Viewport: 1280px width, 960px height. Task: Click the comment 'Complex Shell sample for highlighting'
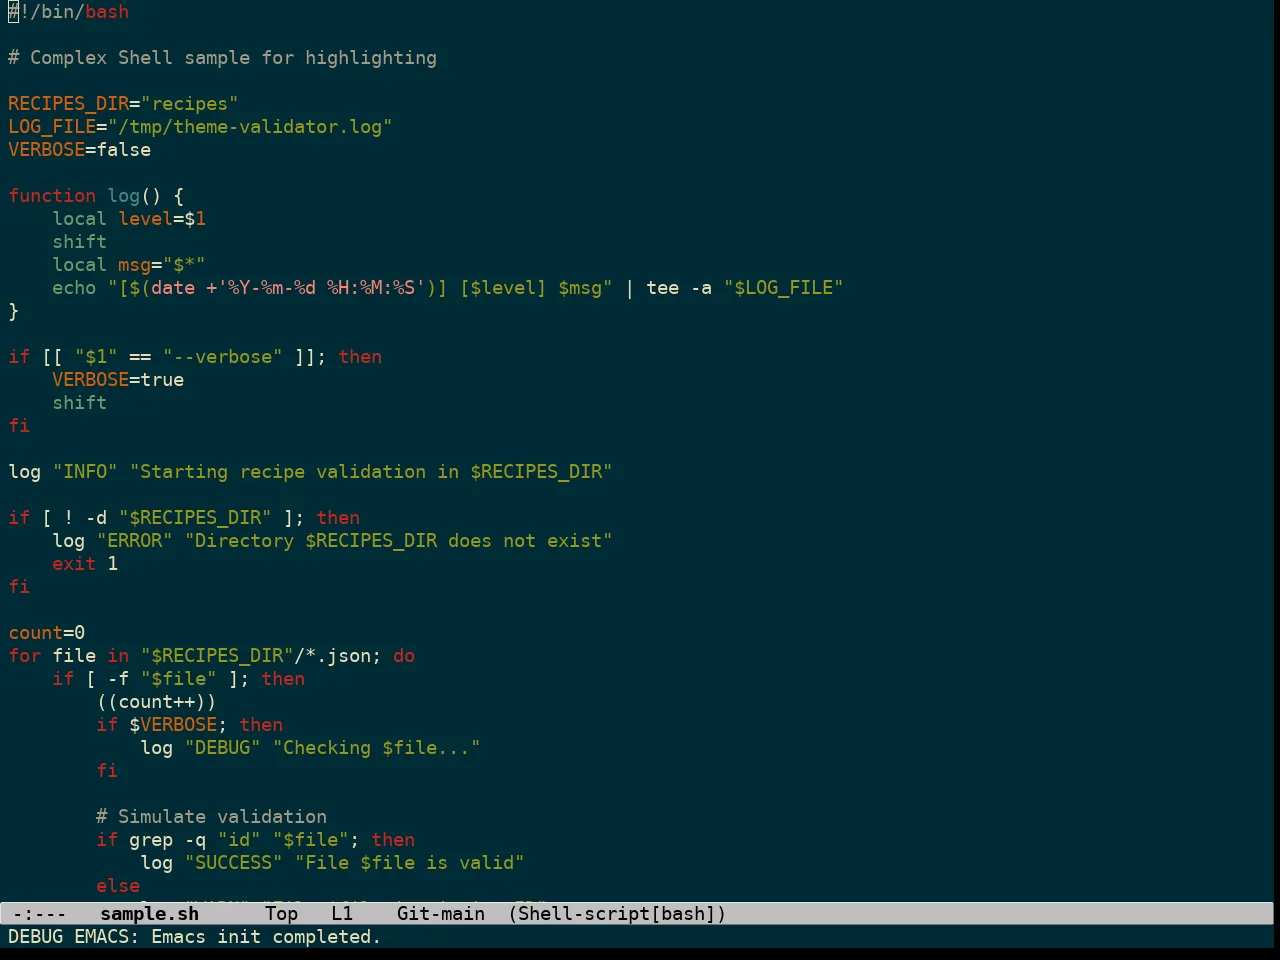point(233,58)
